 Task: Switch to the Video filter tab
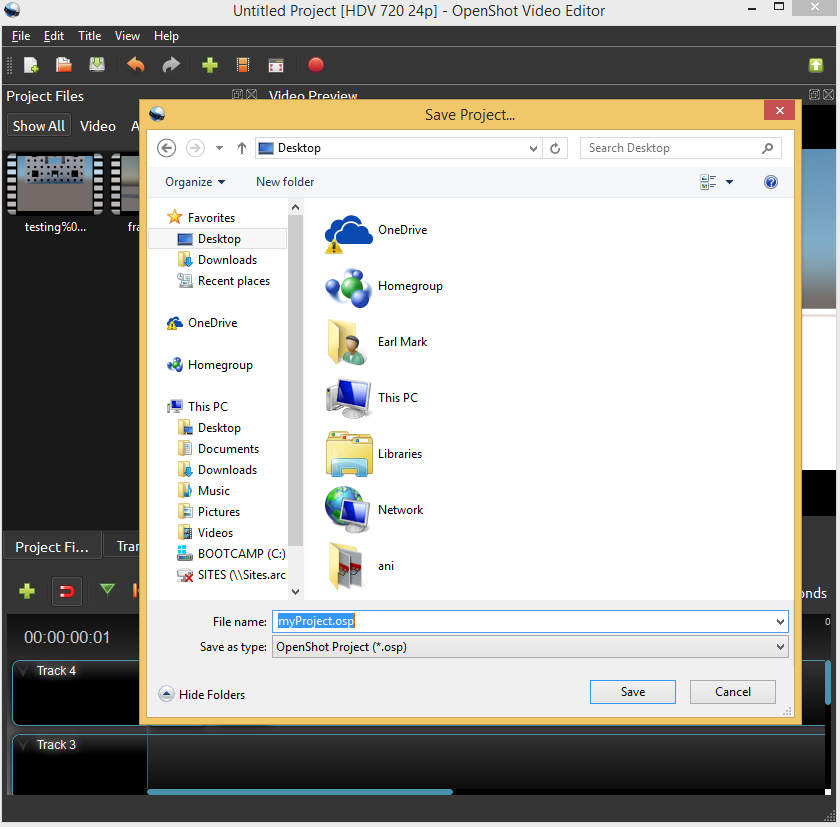(98, 126)
